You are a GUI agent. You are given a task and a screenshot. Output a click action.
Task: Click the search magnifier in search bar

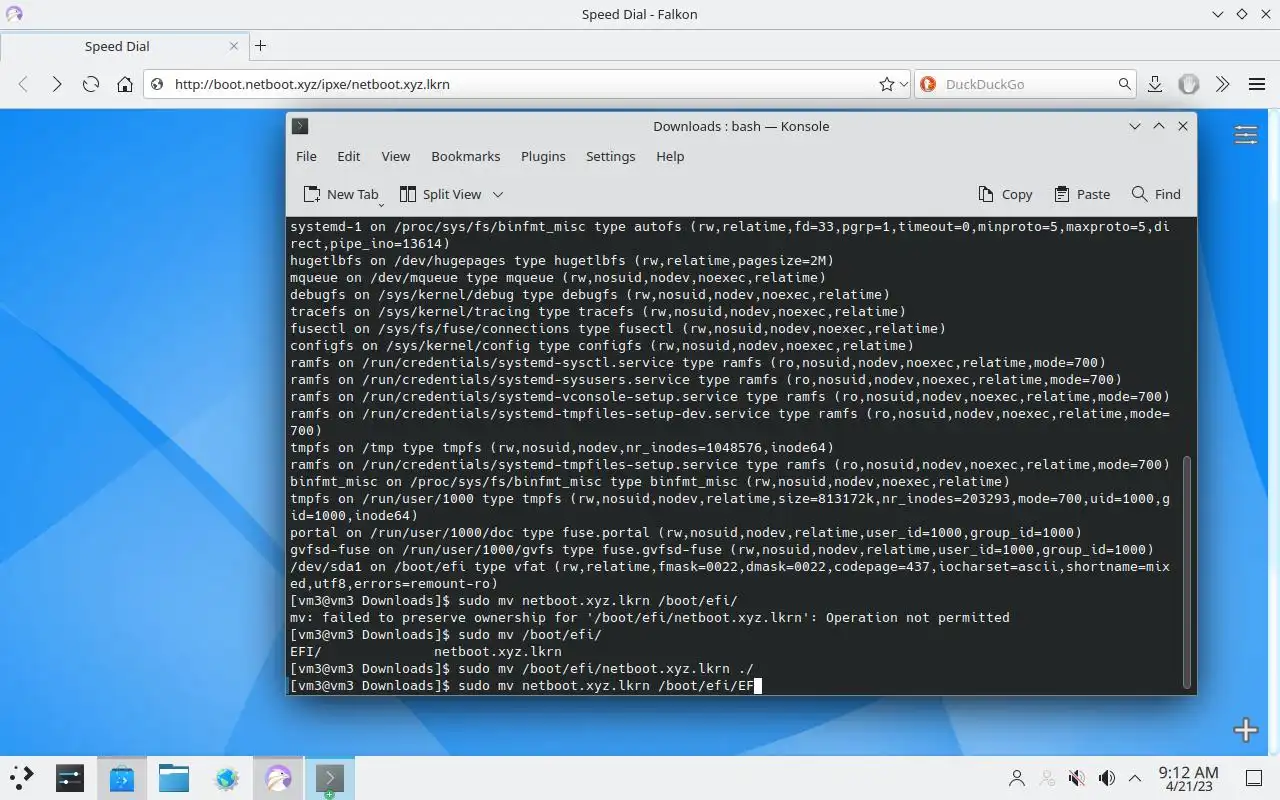[1124, 84]
